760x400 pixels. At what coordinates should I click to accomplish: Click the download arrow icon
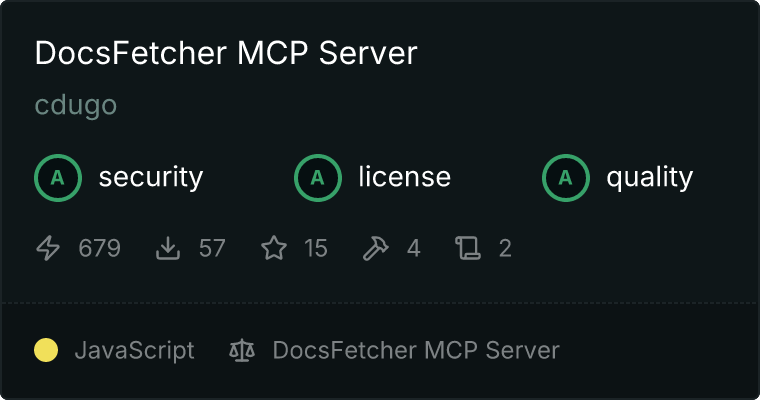168,248
